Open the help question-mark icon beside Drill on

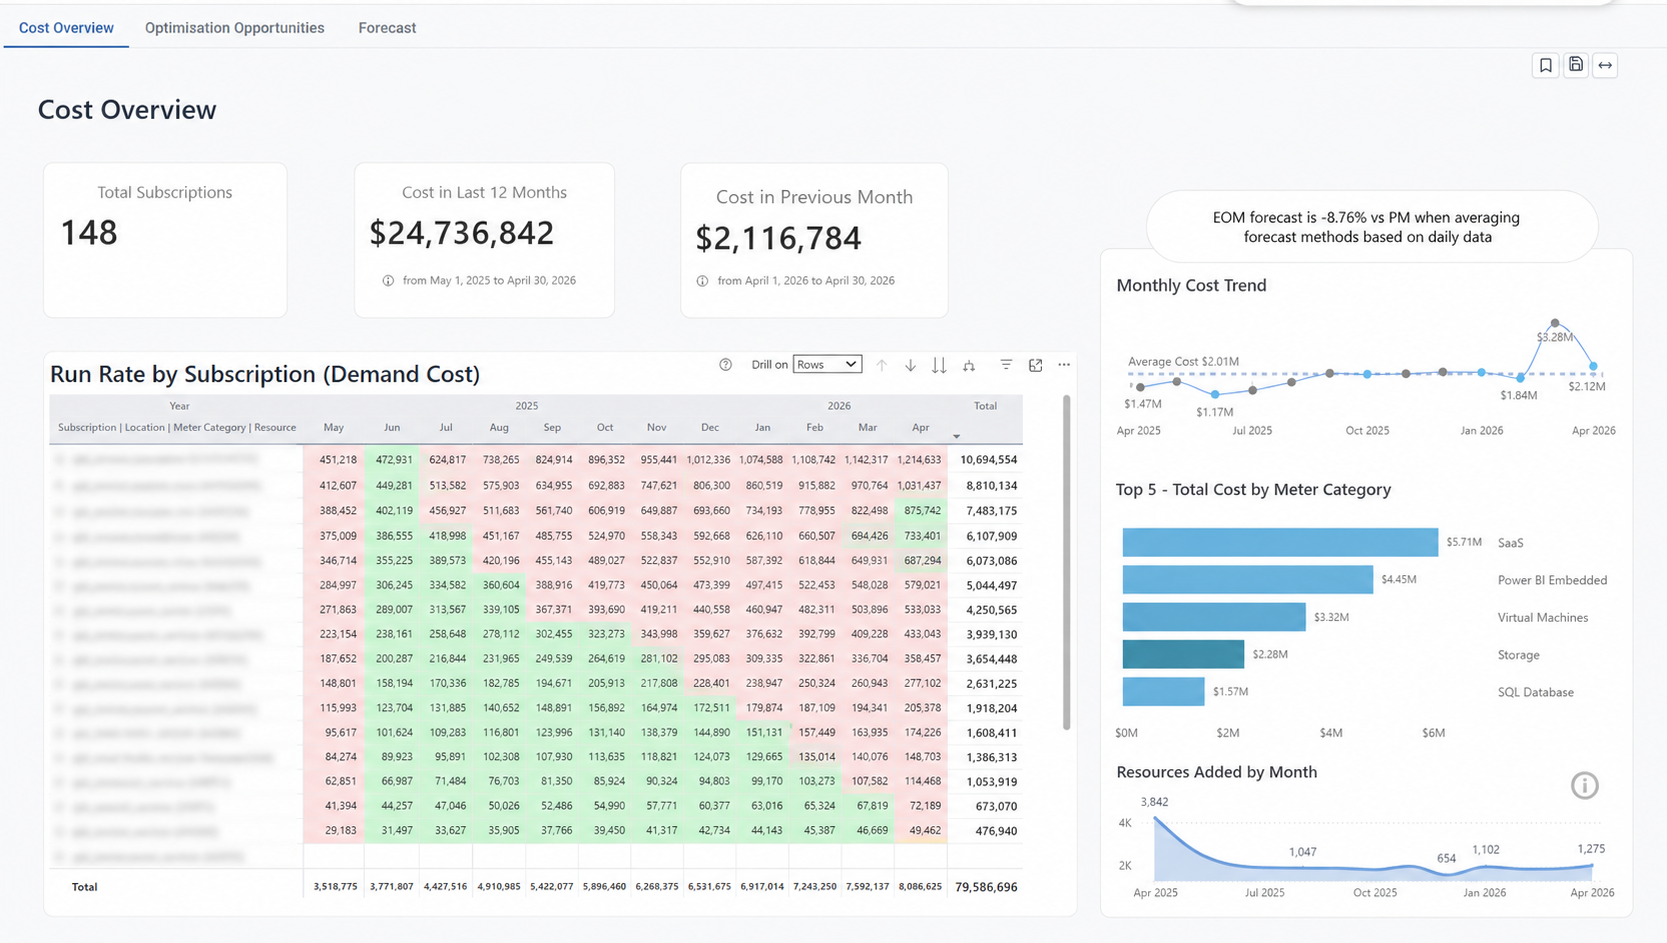tap(726, 365)
